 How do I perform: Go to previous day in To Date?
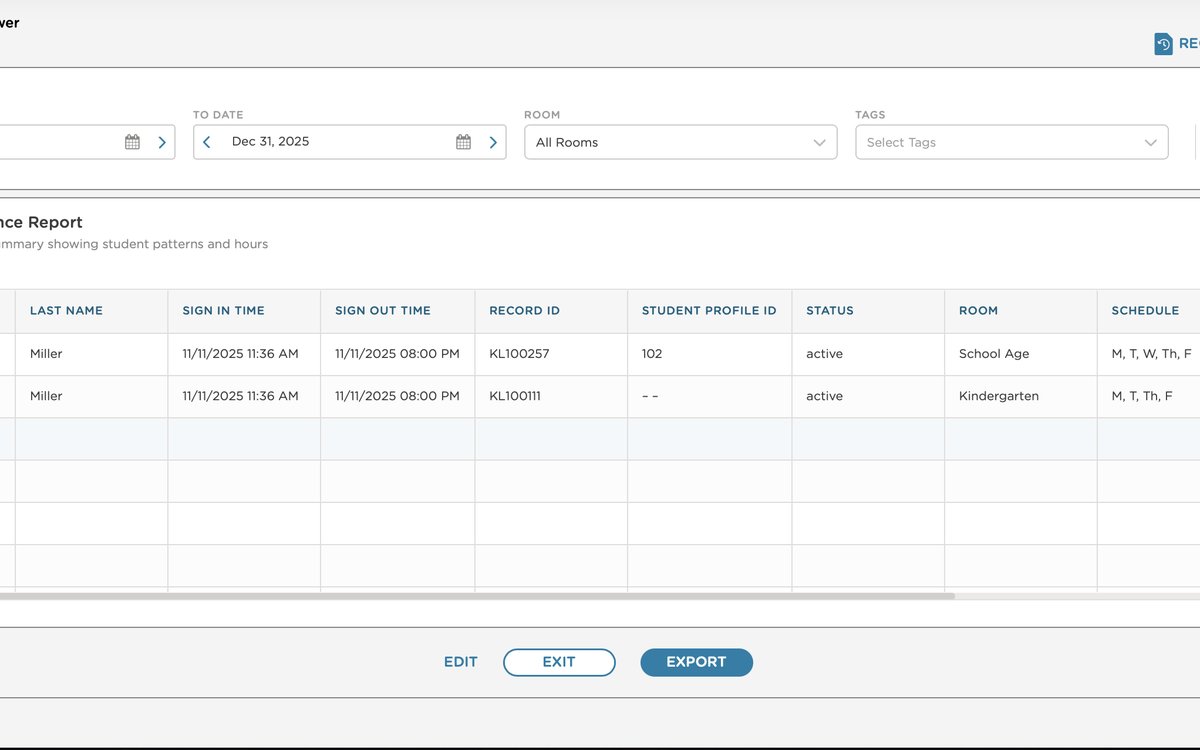pyautogui.click(x=207, y=142)
